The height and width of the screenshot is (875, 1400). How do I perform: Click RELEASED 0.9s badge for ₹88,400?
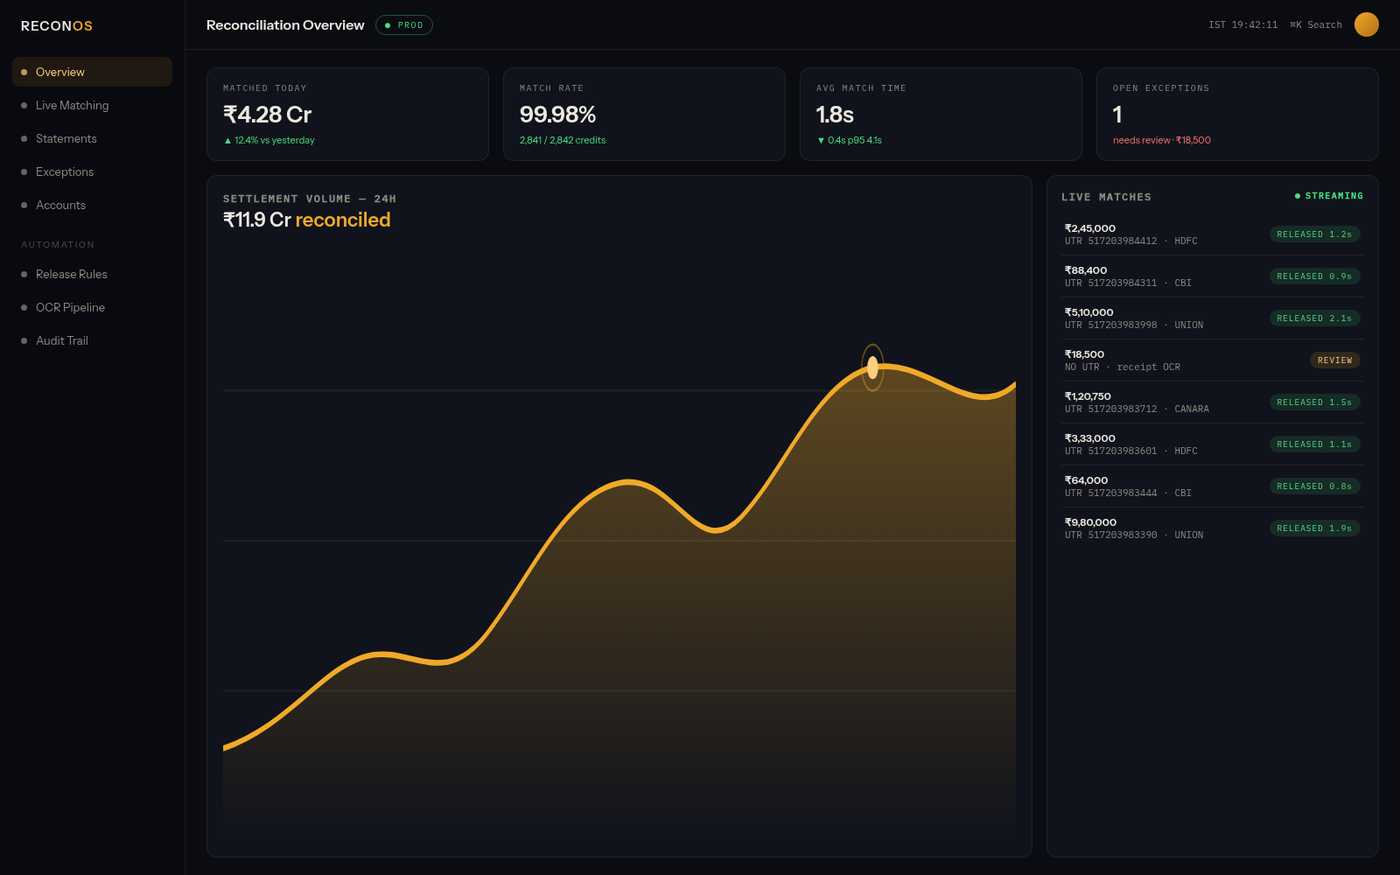[x=1314, y=276]
